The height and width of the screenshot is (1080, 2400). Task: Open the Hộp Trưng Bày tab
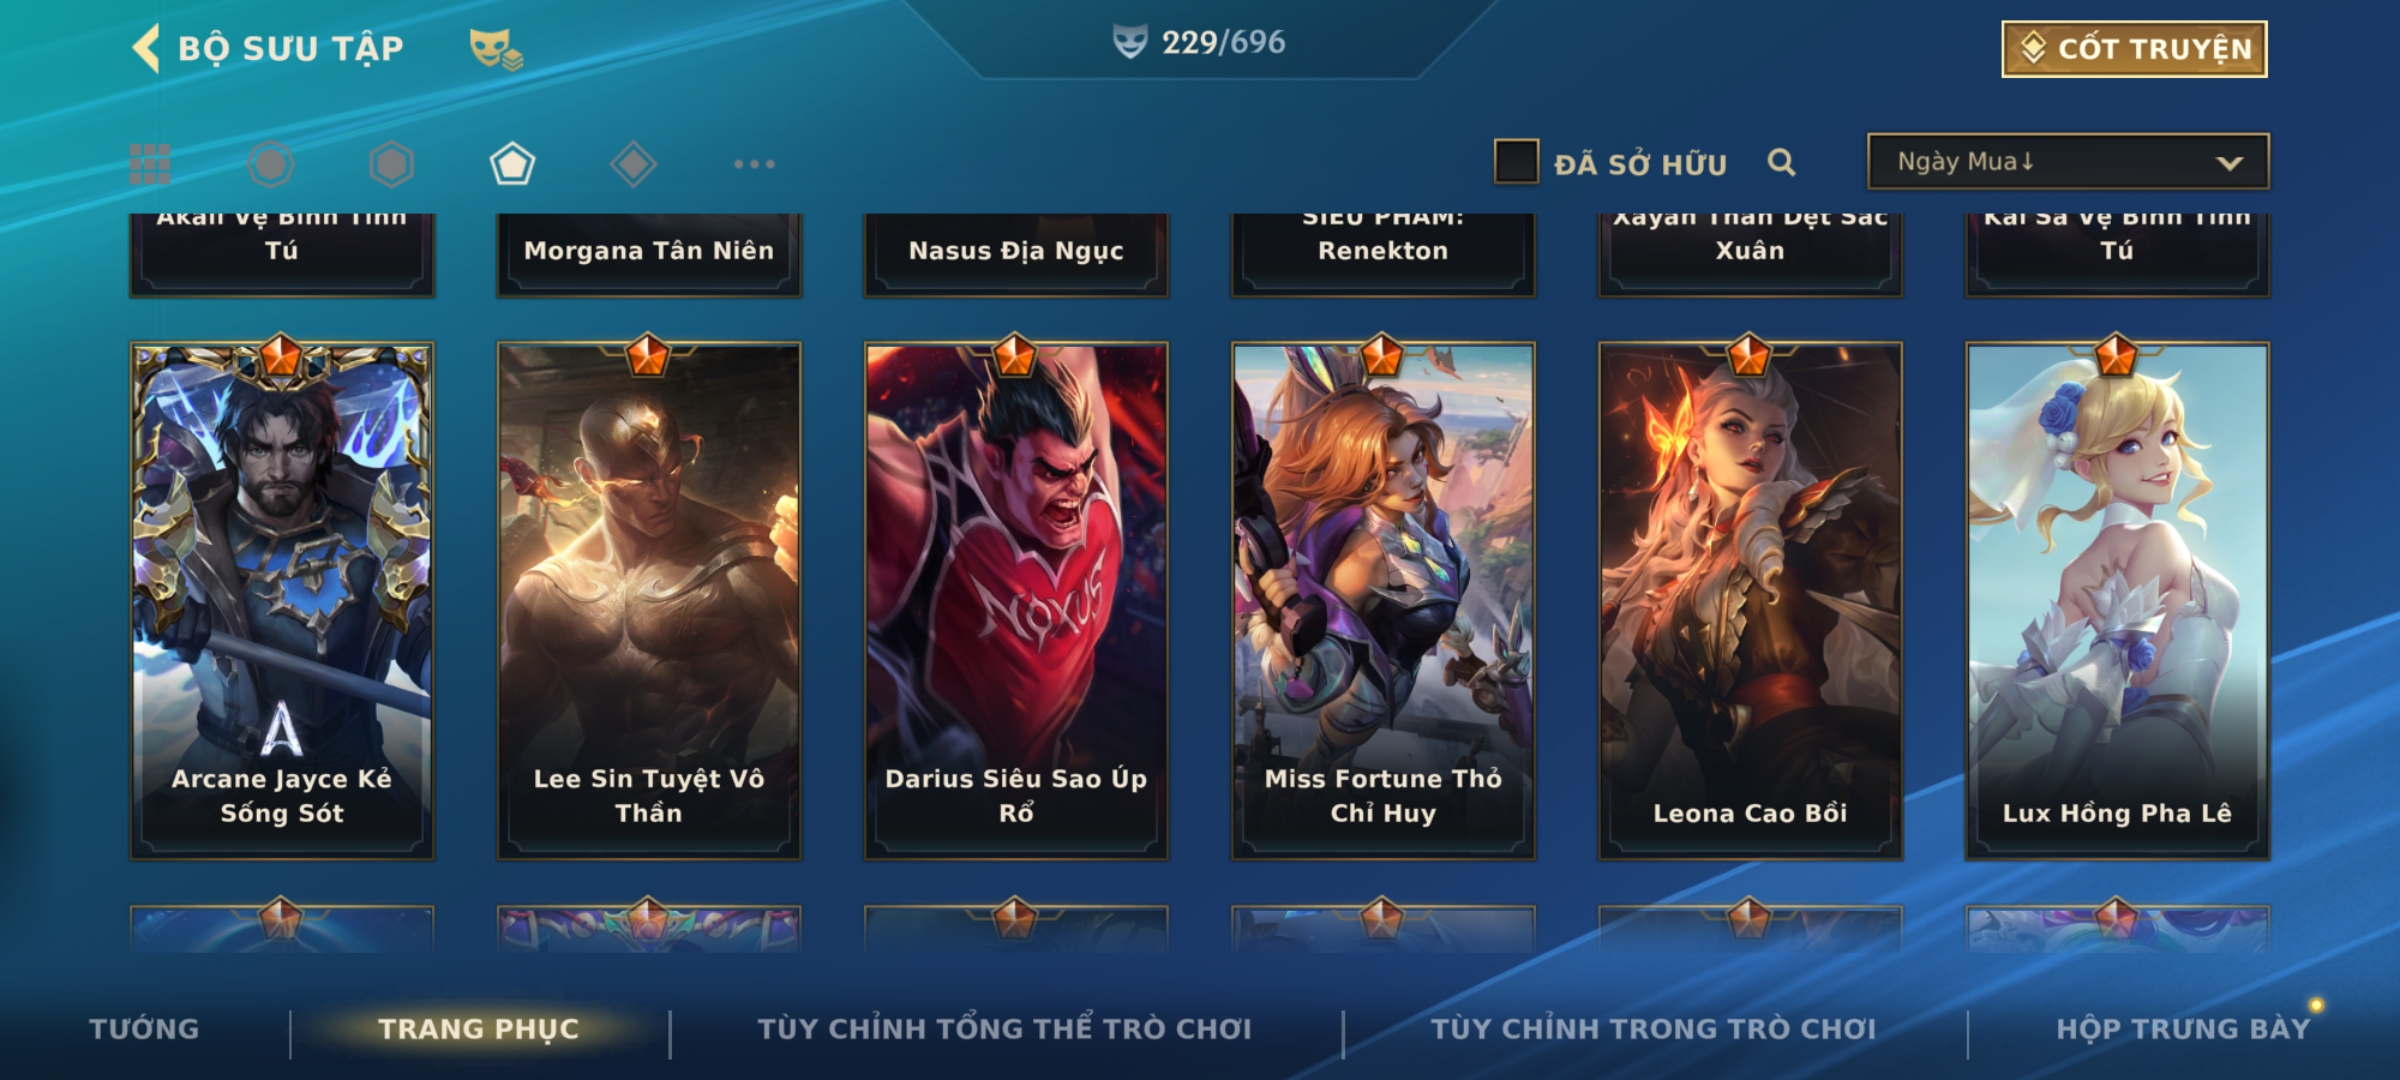[2183, 1029]
